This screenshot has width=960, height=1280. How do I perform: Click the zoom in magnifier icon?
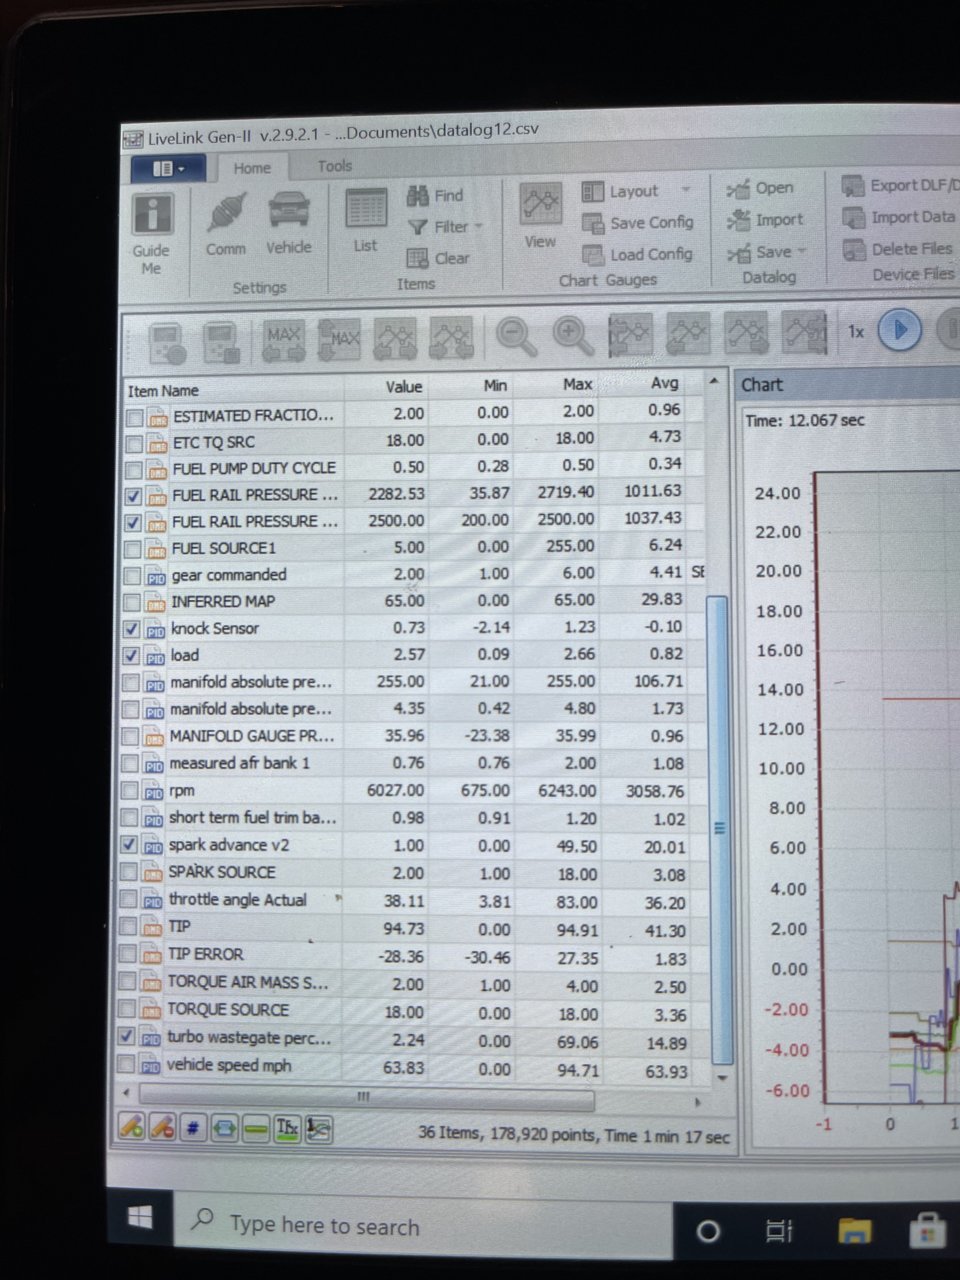[573, 335]
